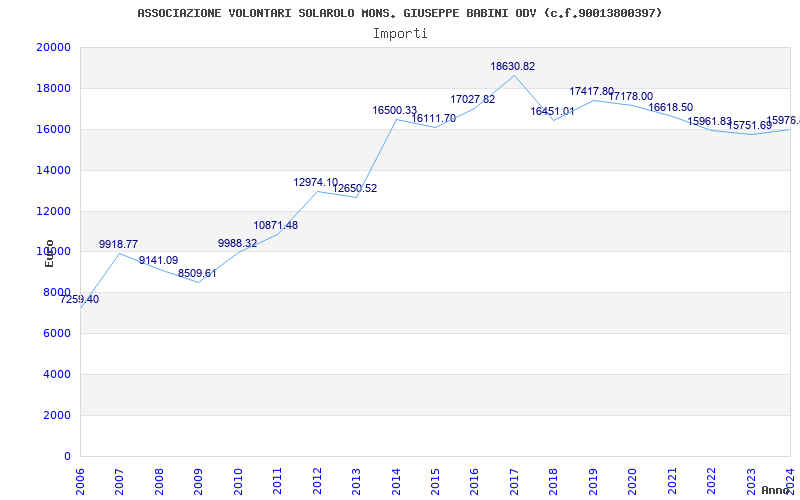Click the 7259.40 data label
Viewport: 800px width, 500px height.
(x=80, y=299)
